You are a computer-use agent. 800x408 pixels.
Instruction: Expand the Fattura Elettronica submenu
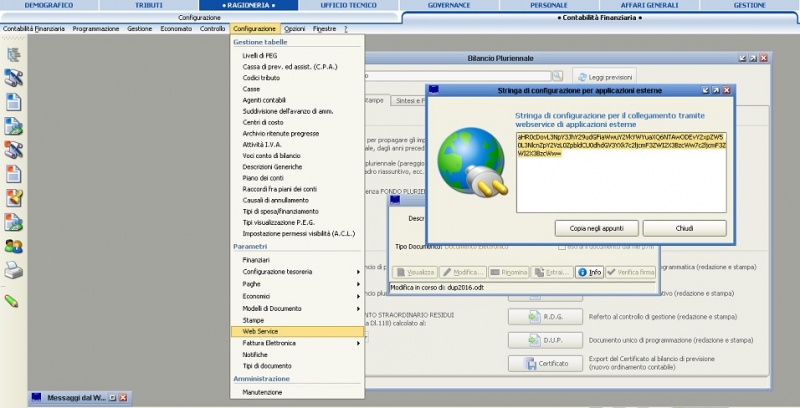coord(358,343)
